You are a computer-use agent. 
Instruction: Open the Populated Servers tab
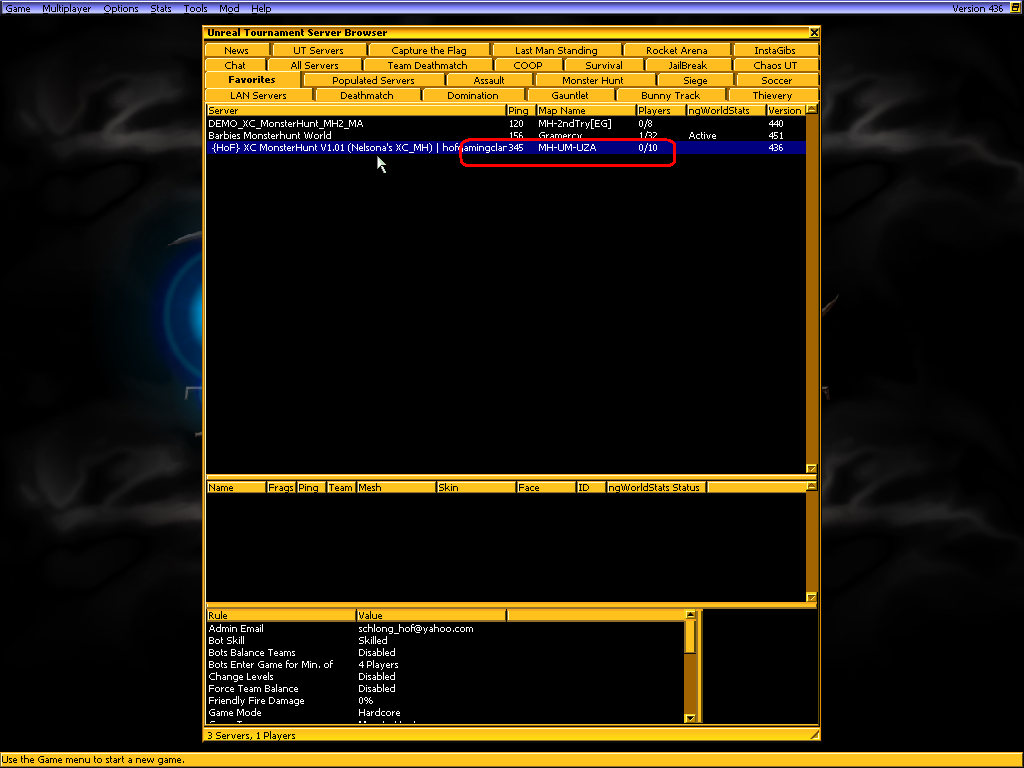[x=373, y=80]
